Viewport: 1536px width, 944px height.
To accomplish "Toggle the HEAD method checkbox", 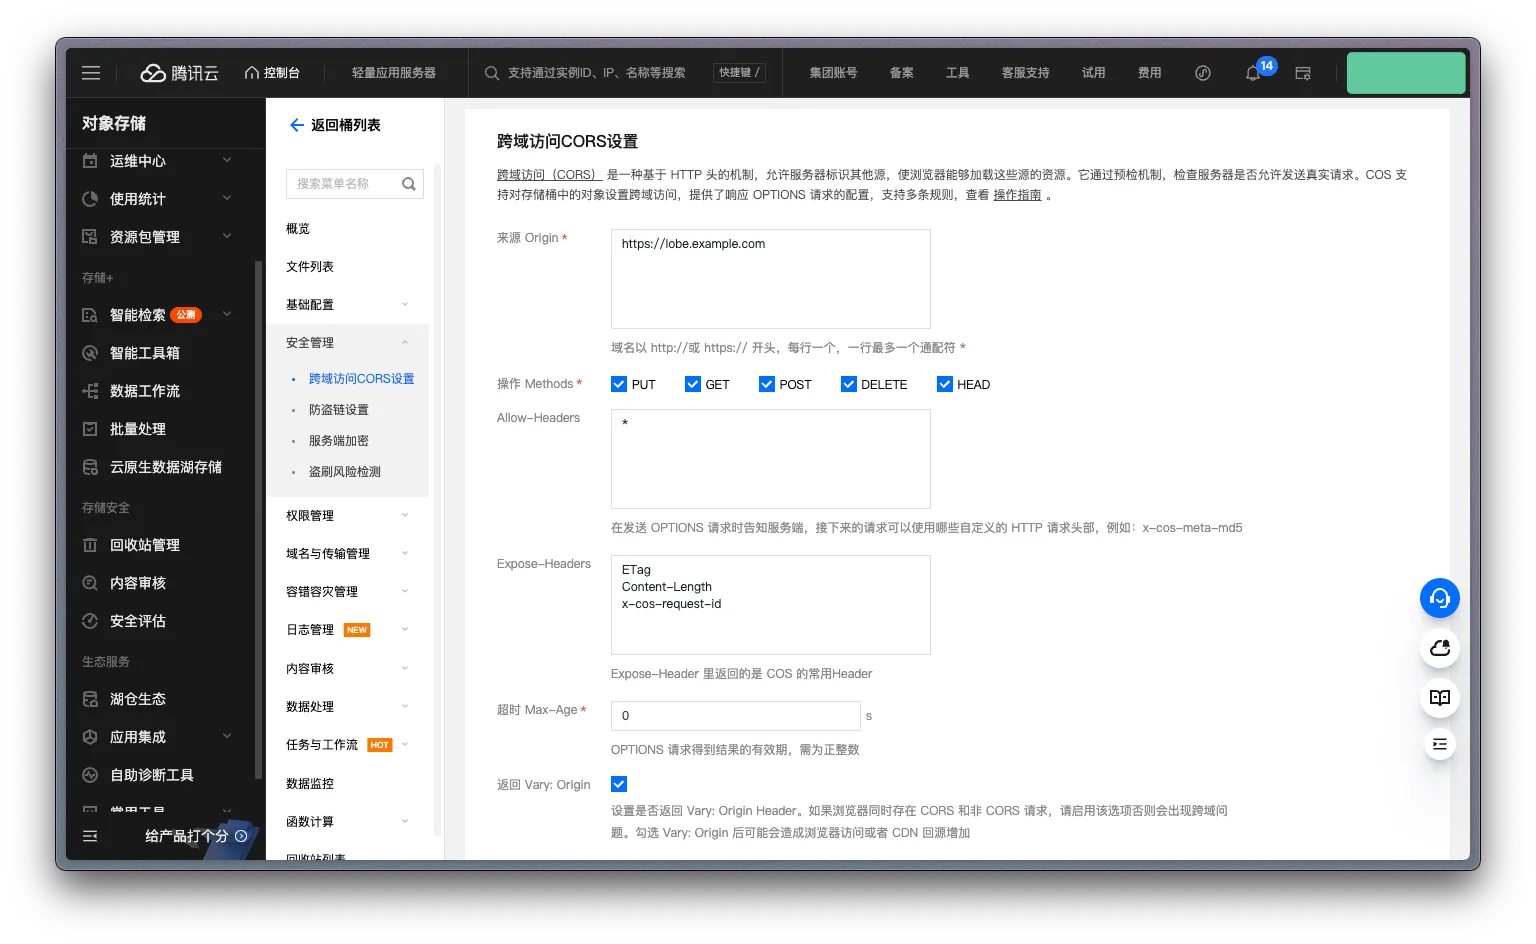I will [944, 383].
